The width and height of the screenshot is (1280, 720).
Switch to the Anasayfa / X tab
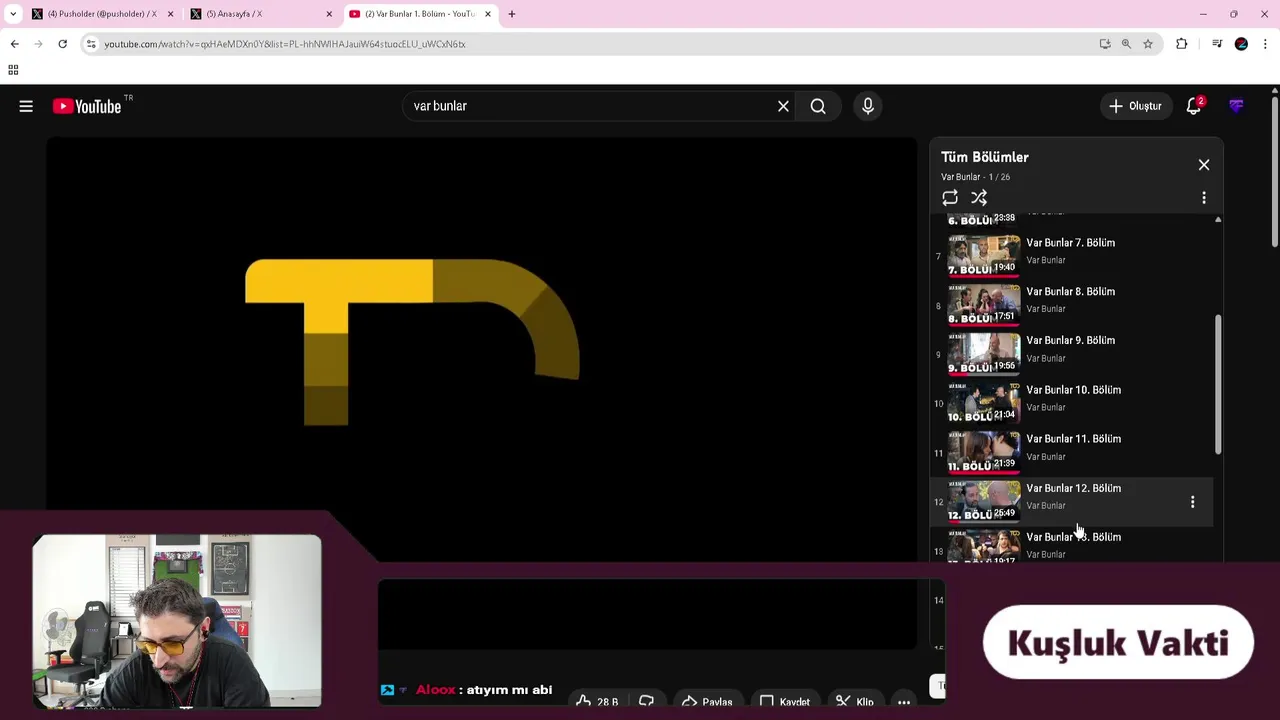click(x=261, y=14)
